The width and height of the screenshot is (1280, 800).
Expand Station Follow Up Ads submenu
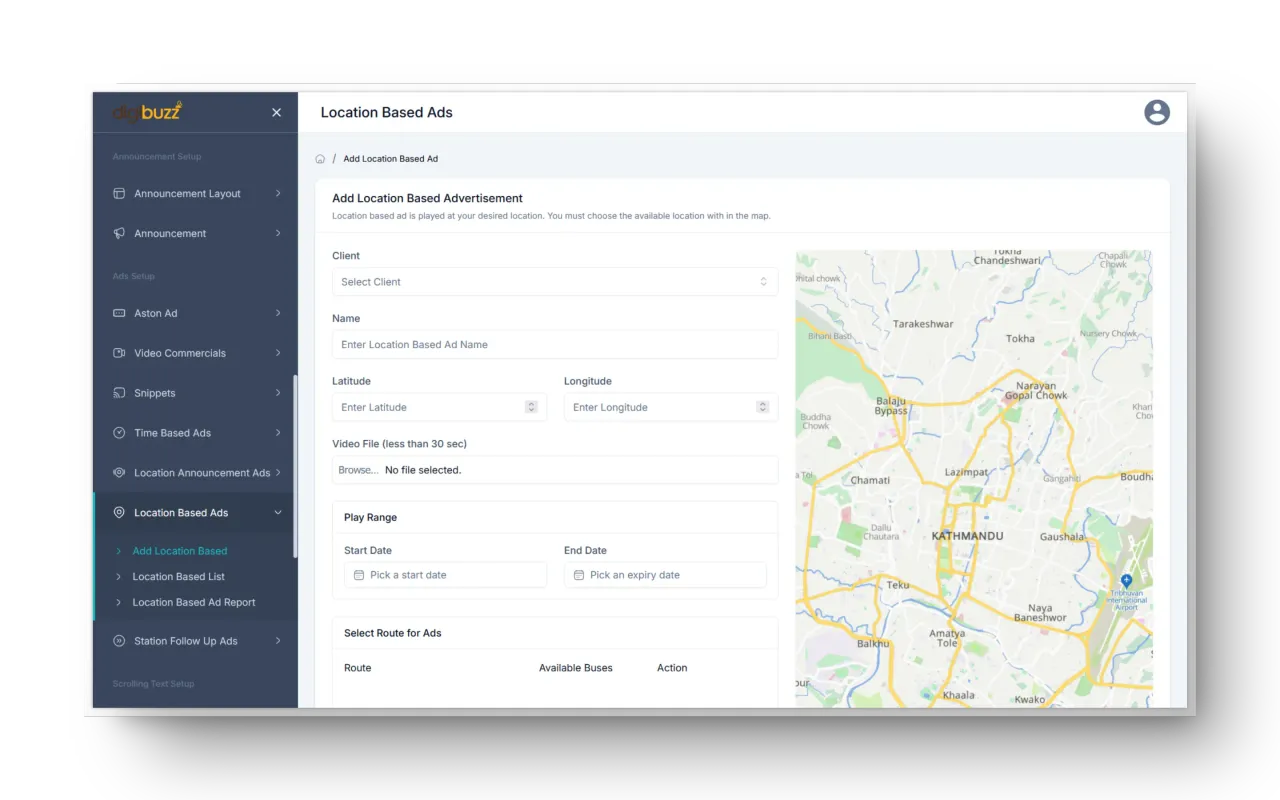pos(278,641)
